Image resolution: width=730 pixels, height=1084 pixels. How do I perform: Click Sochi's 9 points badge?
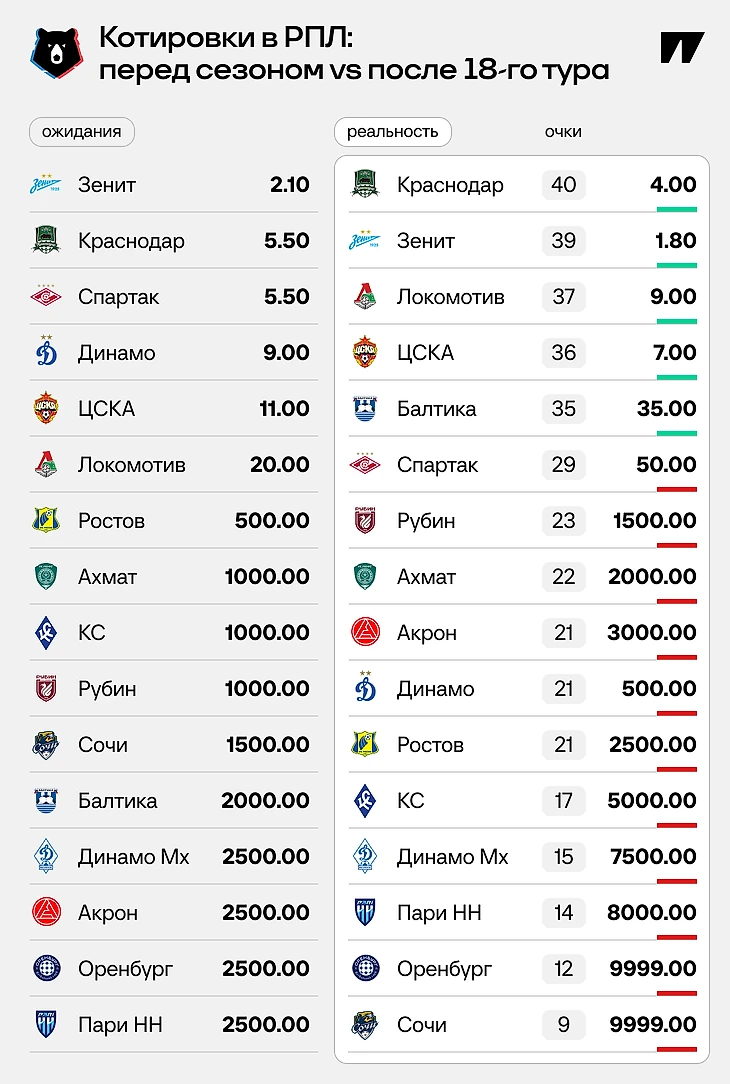point(564,1025)
